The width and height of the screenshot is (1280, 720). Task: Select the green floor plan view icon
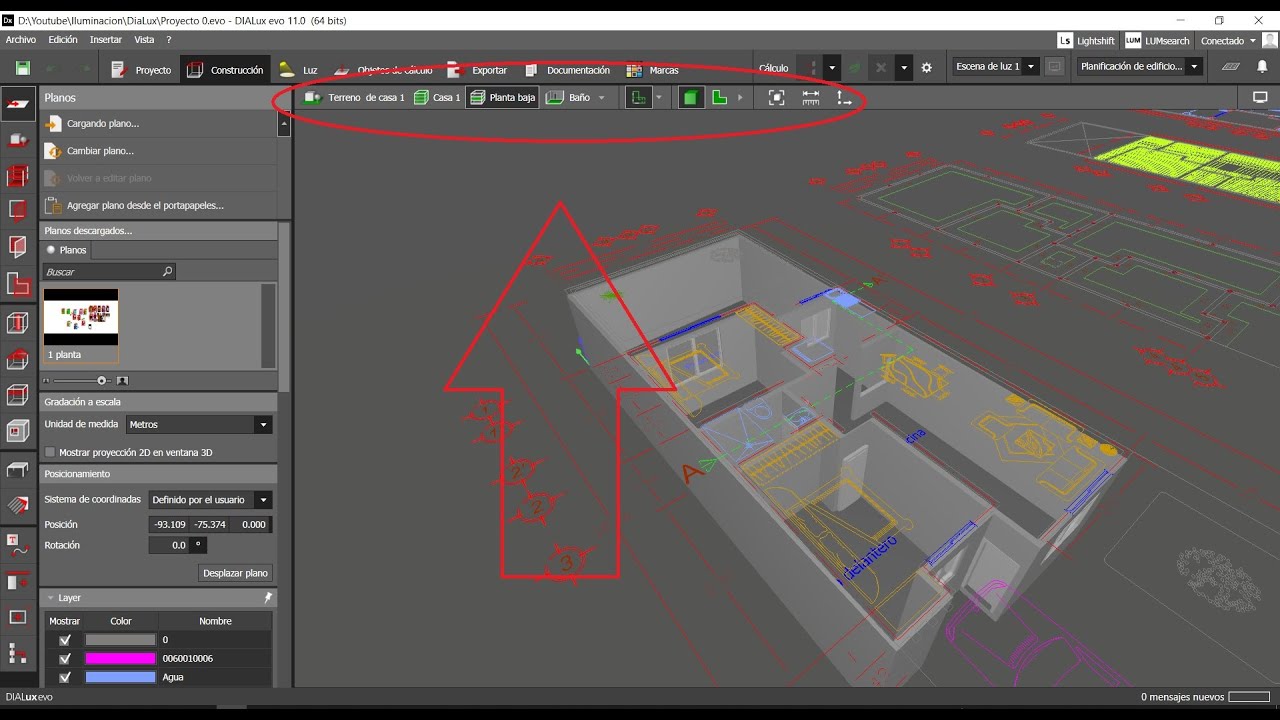click(x=719, y=97)
